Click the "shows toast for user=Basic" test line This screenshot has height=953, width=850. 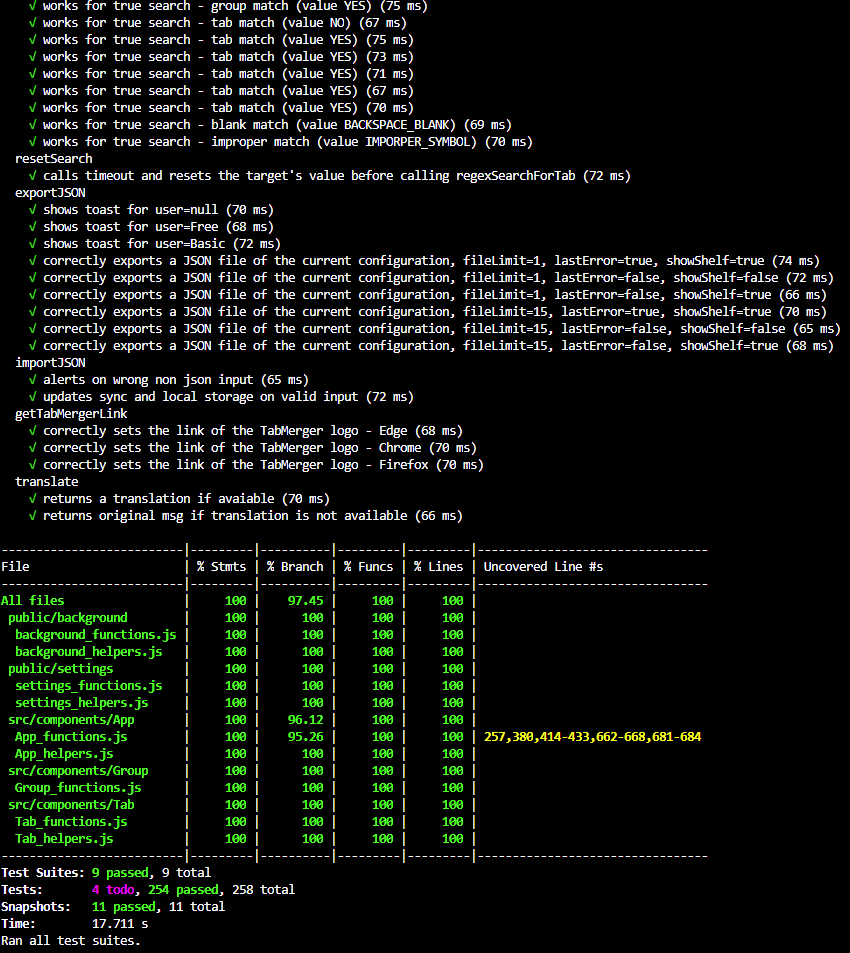point(155,244)
